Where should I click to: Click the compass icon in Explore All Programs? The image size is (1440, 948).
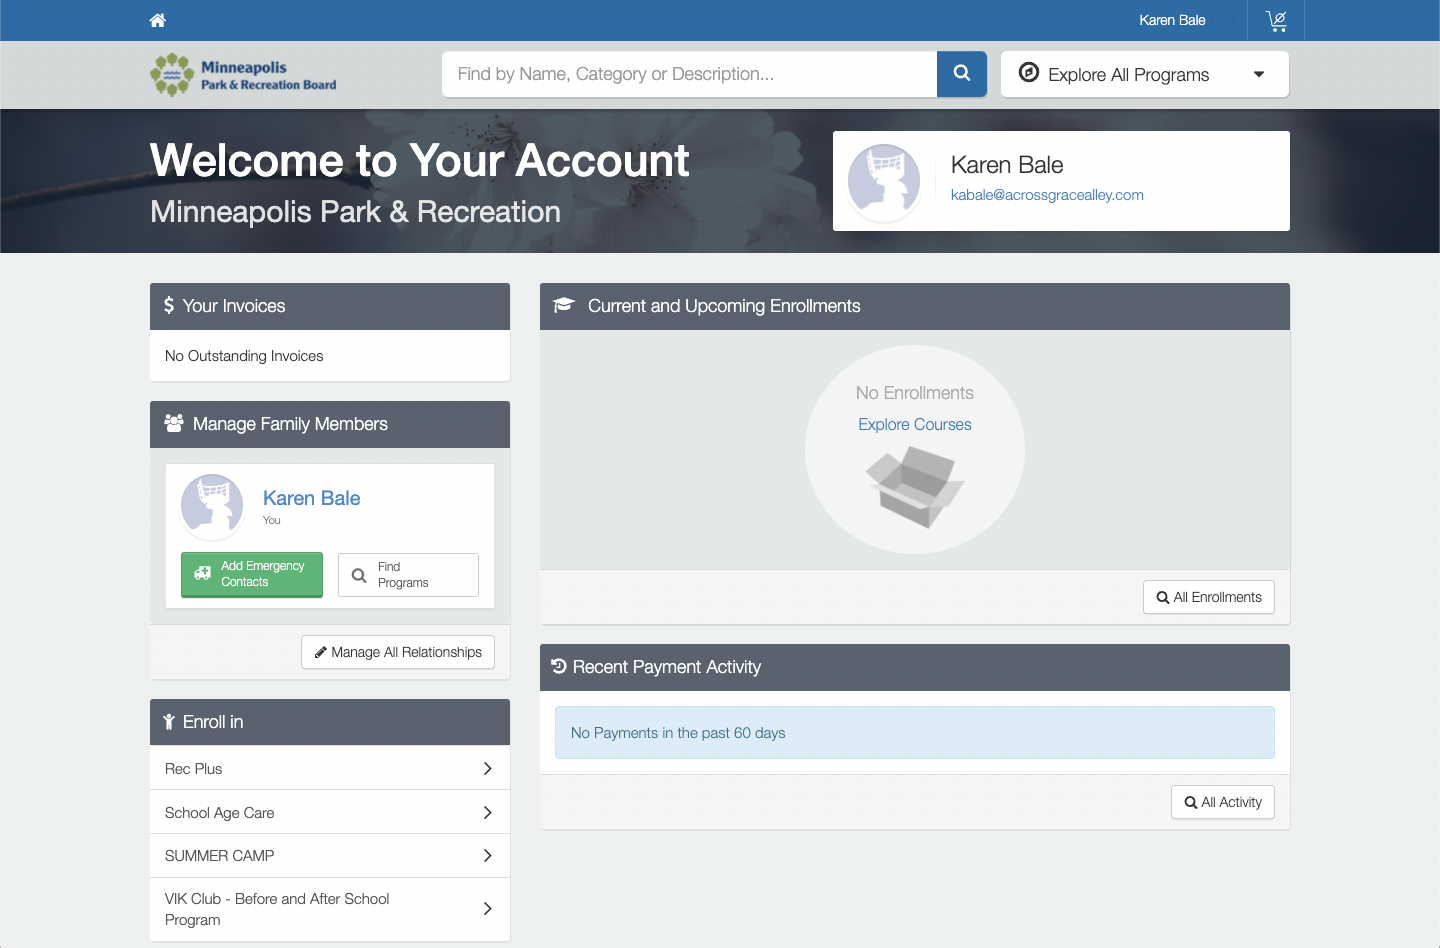1028,73
